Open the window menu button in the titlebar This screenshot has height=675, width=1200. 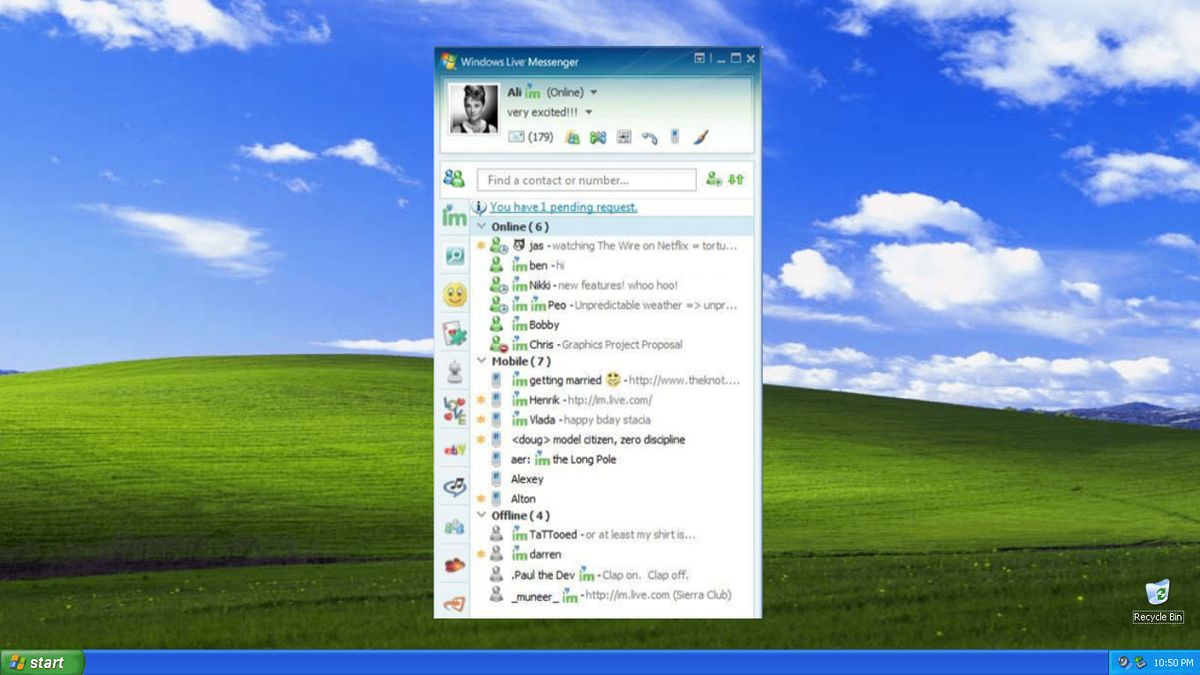[698, 59]
